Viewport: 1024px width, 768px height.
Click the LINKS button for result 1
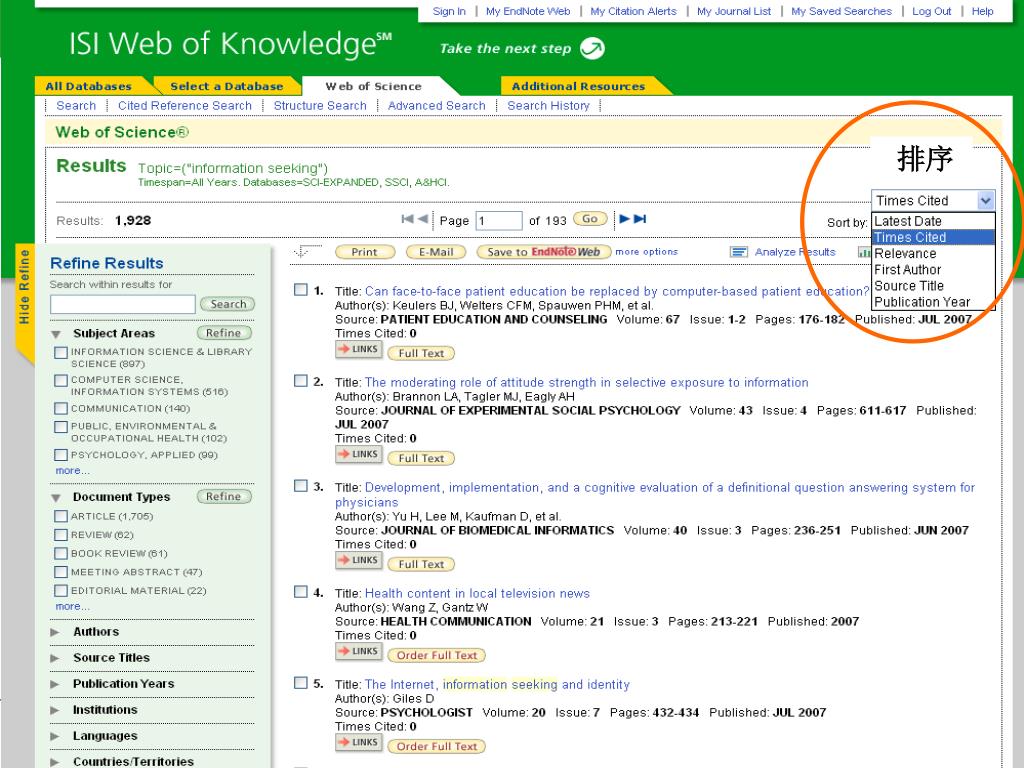tap(359, 349)
